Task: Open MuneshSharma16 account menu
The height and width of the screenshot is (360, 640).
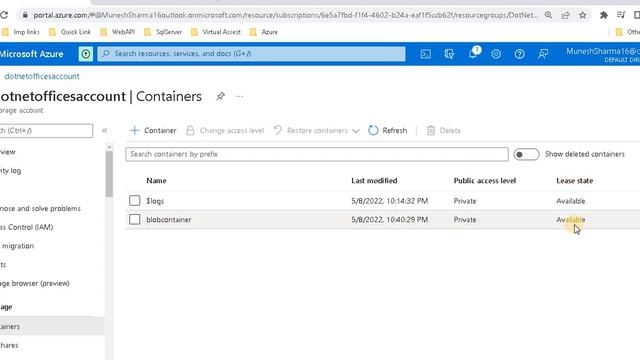Action: [x=603, y=55]
